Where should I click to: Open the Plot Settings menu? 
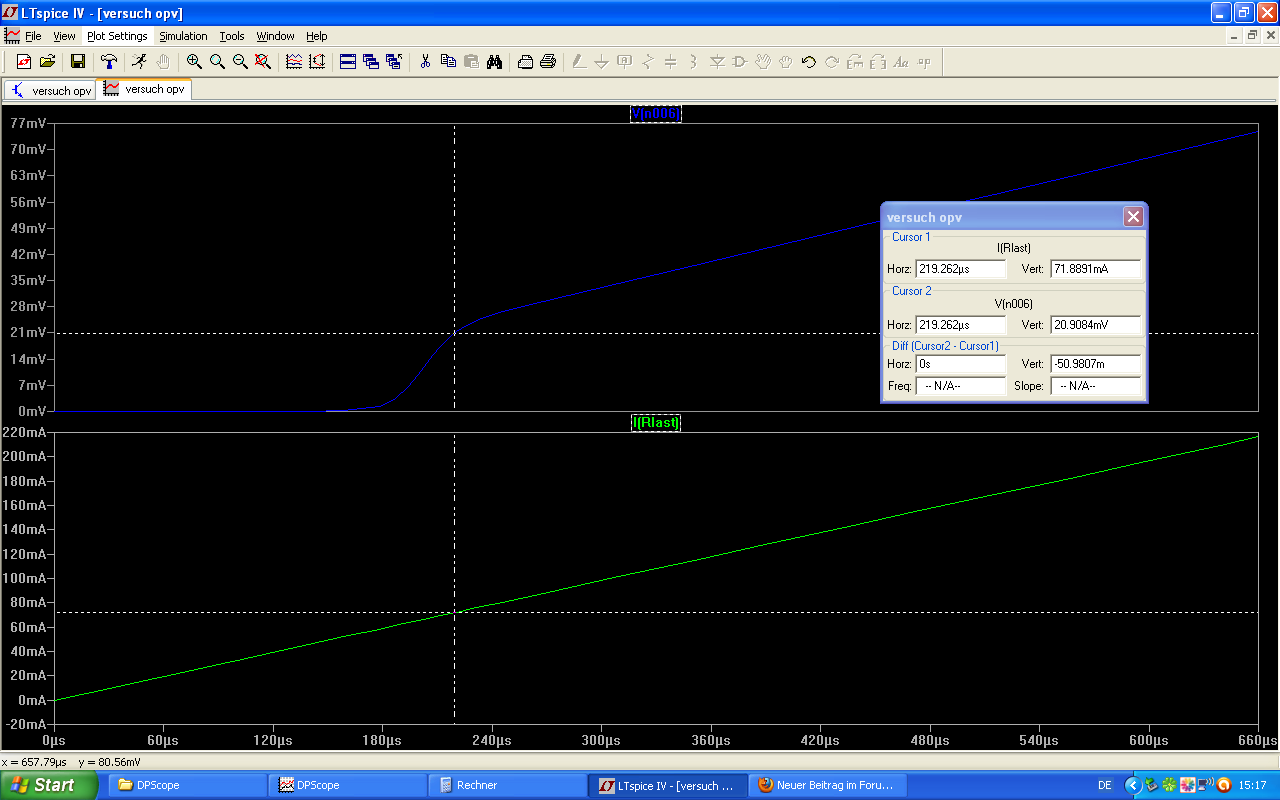[x=117, y=36]
